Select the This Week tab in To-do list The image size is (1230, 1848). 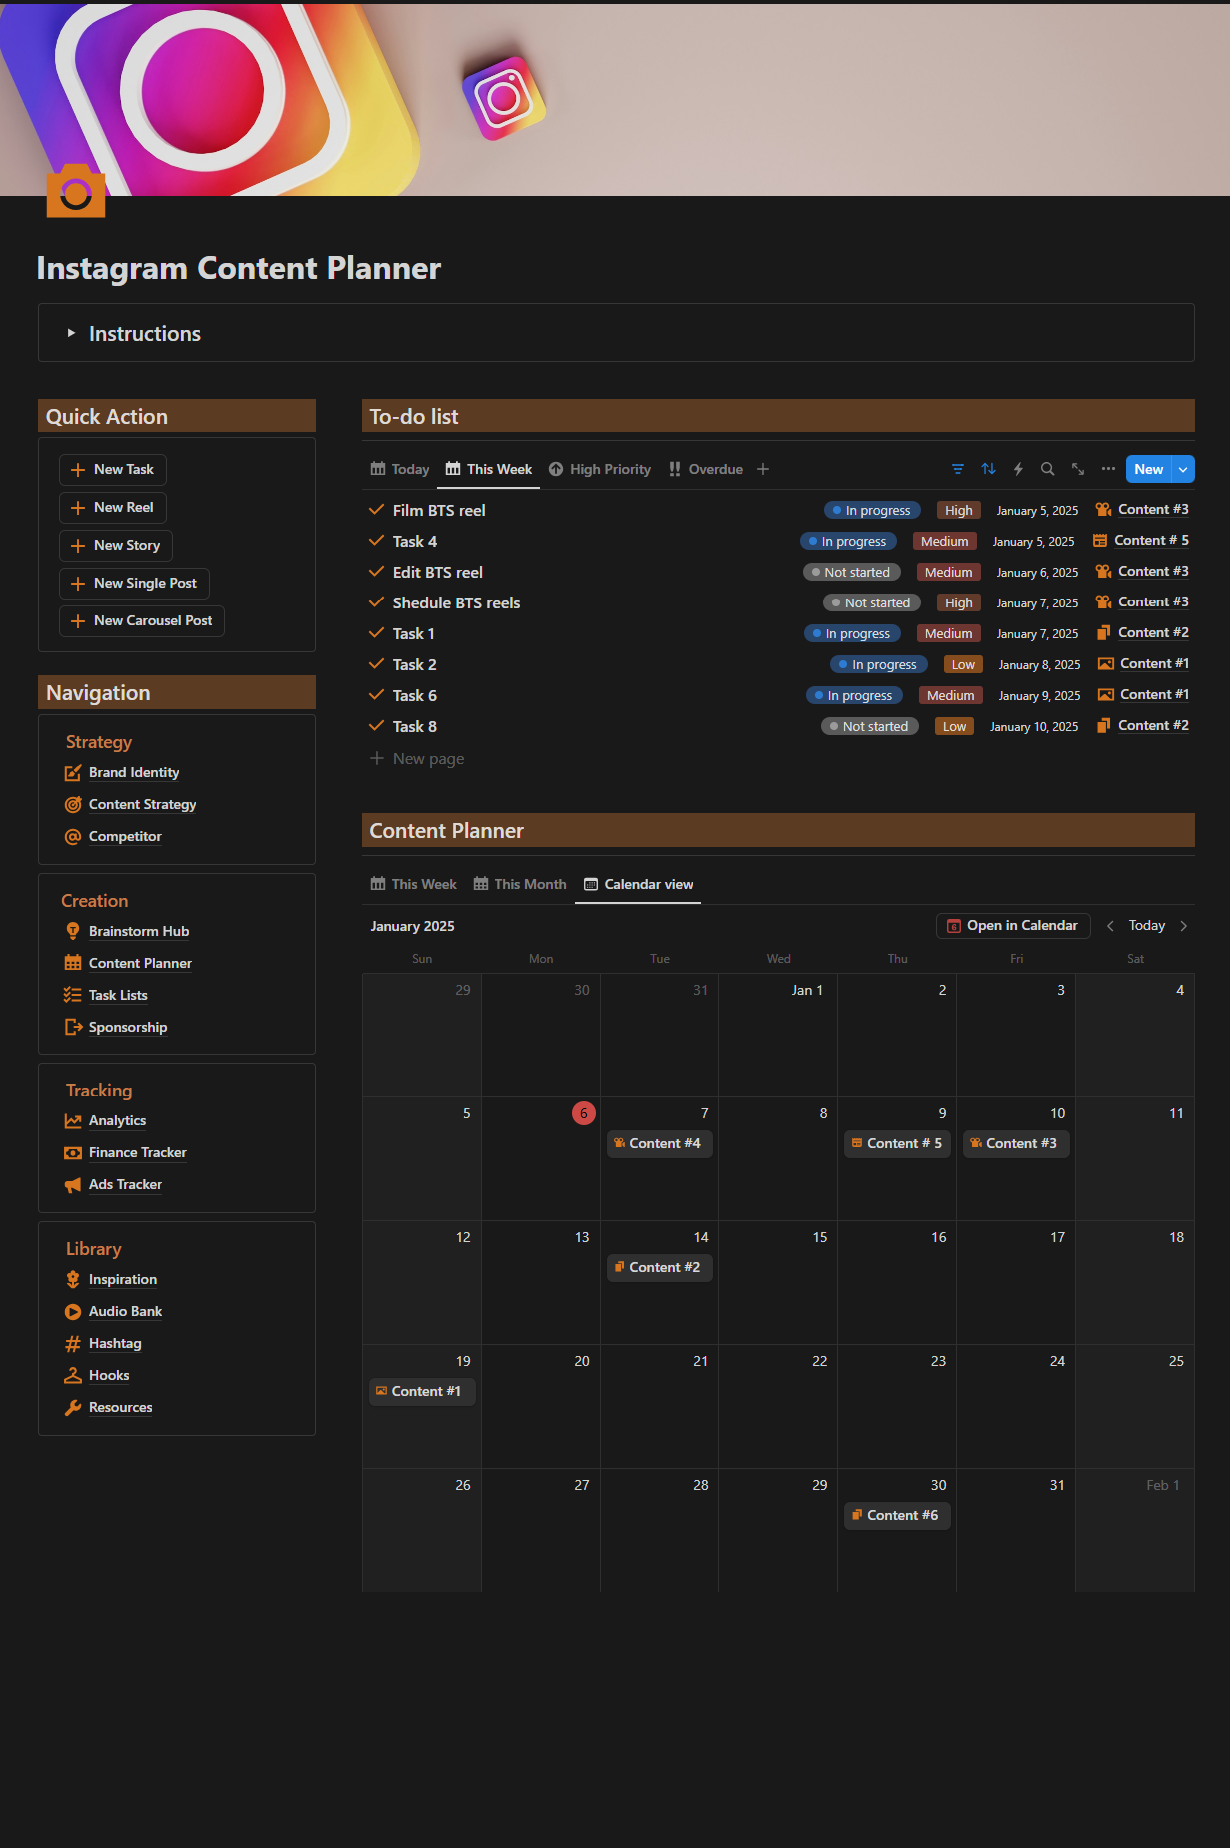point(489,469)
